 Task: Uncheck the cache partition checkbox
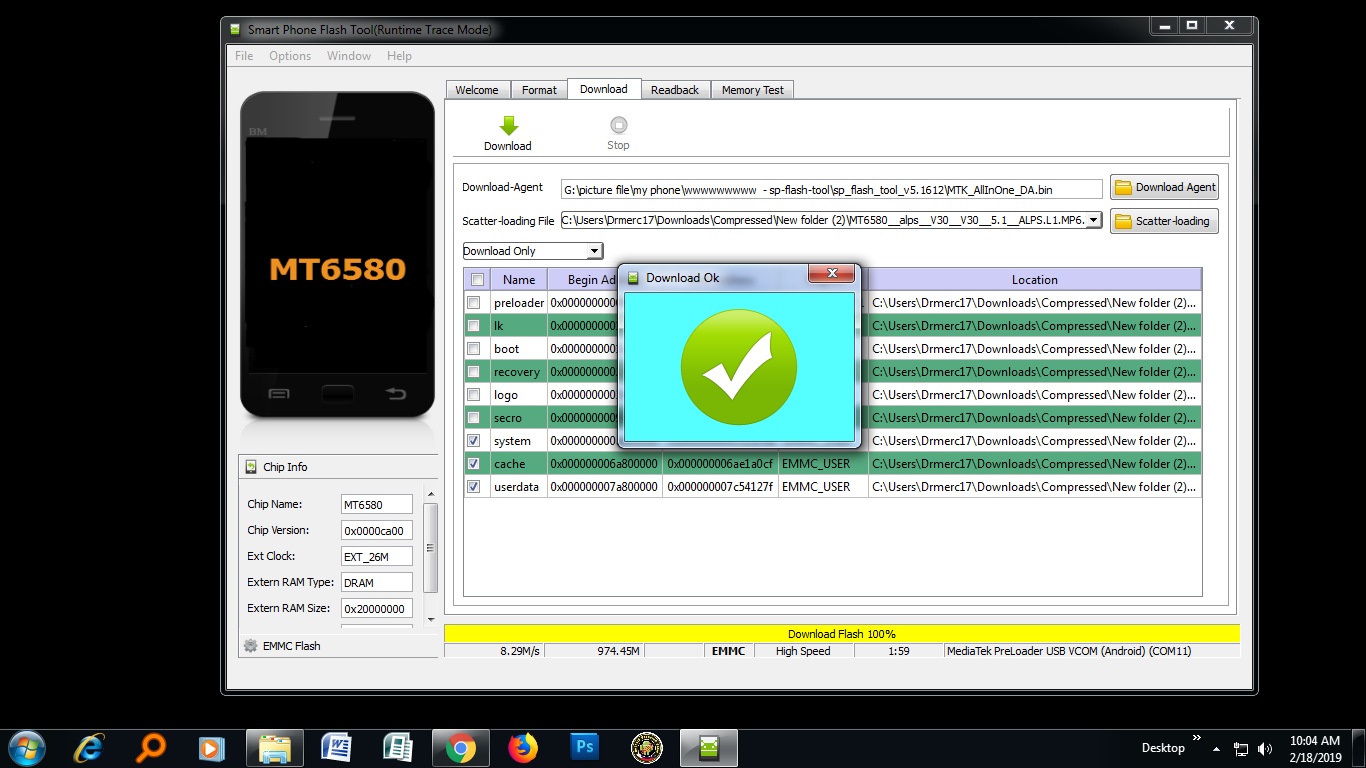pyautogui.click(x=474, y=463)
